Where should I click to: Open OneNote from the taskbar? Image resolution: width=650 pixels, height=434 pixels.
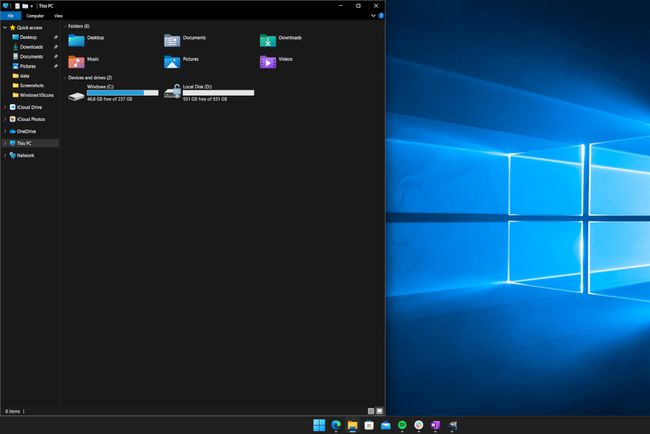(435, 425)
